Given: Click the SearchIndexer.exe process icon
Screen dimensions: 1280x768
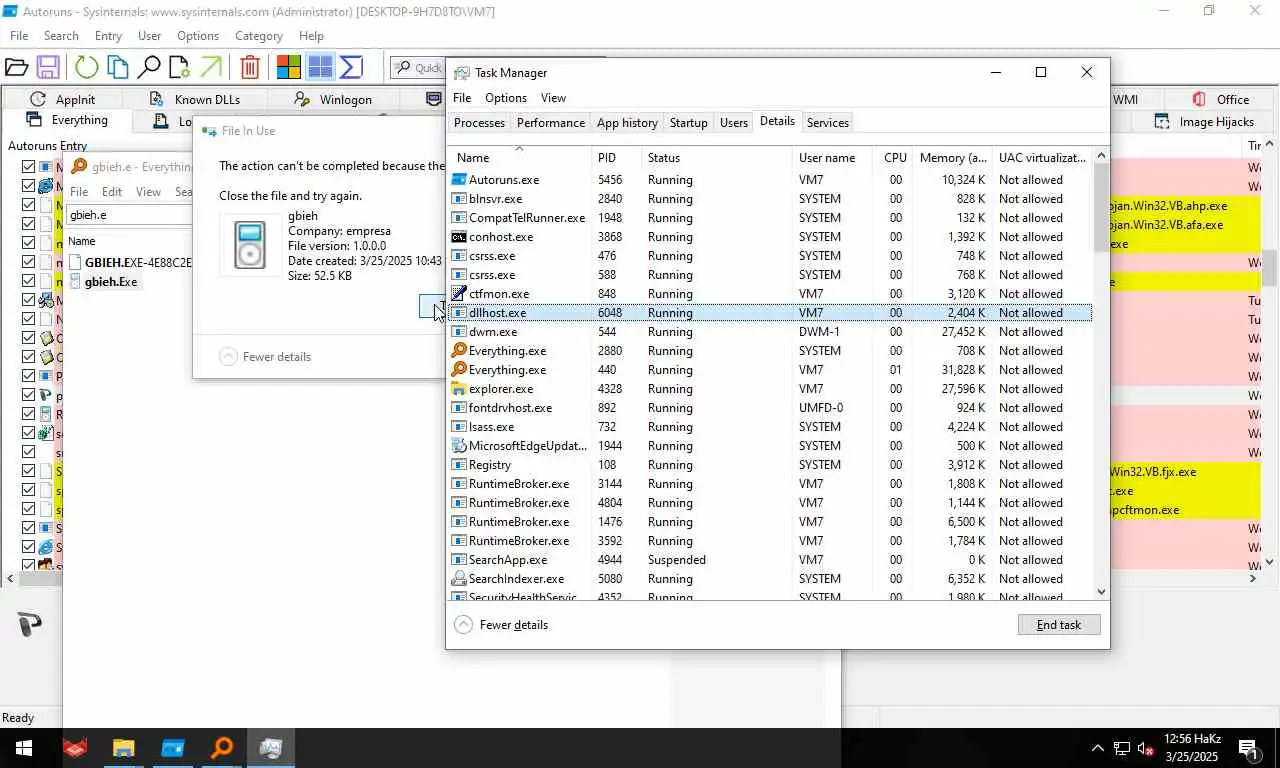Looking at the screenshot, I should [459, 579].
